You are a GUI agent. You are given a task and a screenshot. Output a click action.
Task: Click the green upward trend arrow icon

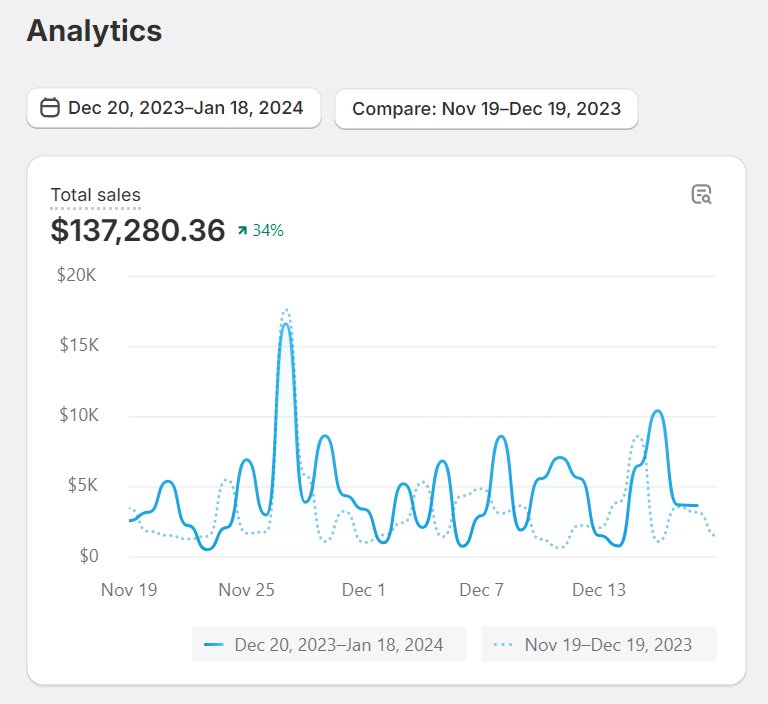click(x=242, y=230)
